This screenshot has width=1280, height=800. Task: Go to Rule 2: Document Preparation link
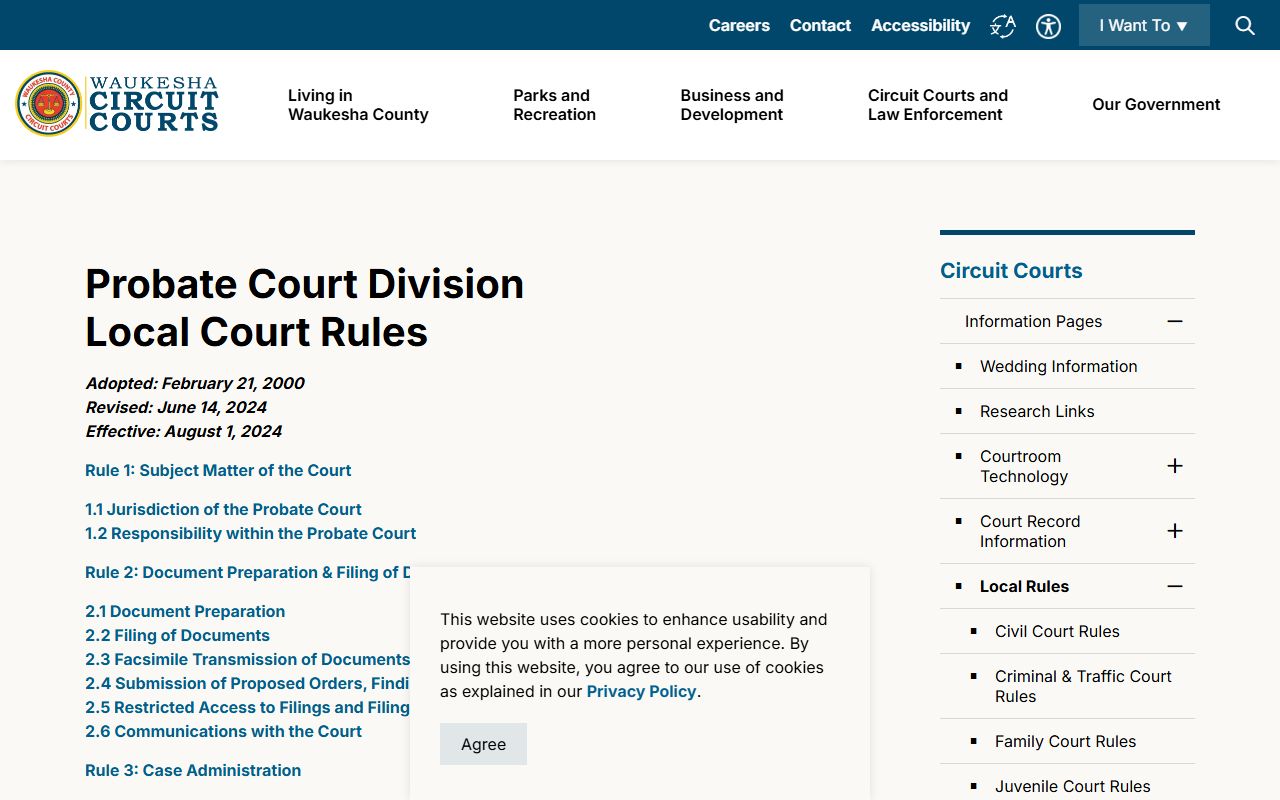tap(247, 572)
